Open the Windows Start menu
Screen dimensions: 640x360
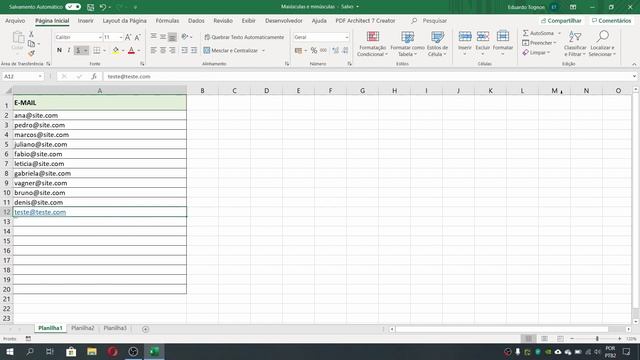(10, 351)
